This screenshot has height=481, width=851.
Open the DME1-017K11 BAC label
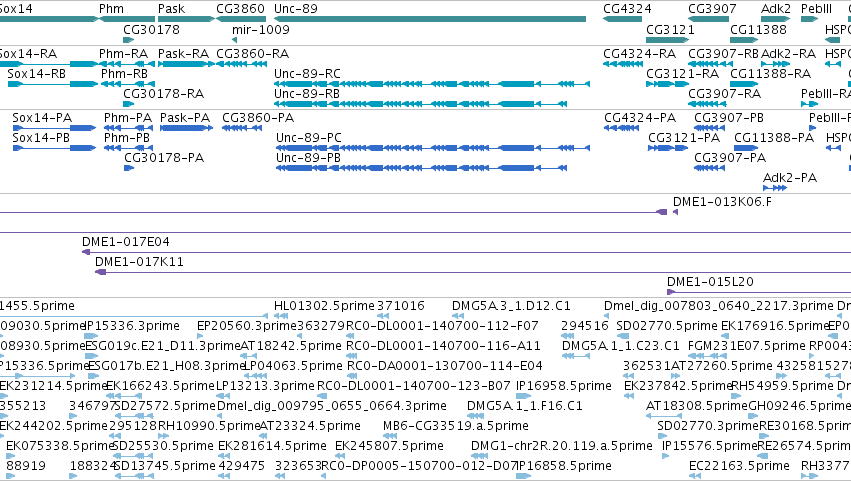click(x=139, y=262)
